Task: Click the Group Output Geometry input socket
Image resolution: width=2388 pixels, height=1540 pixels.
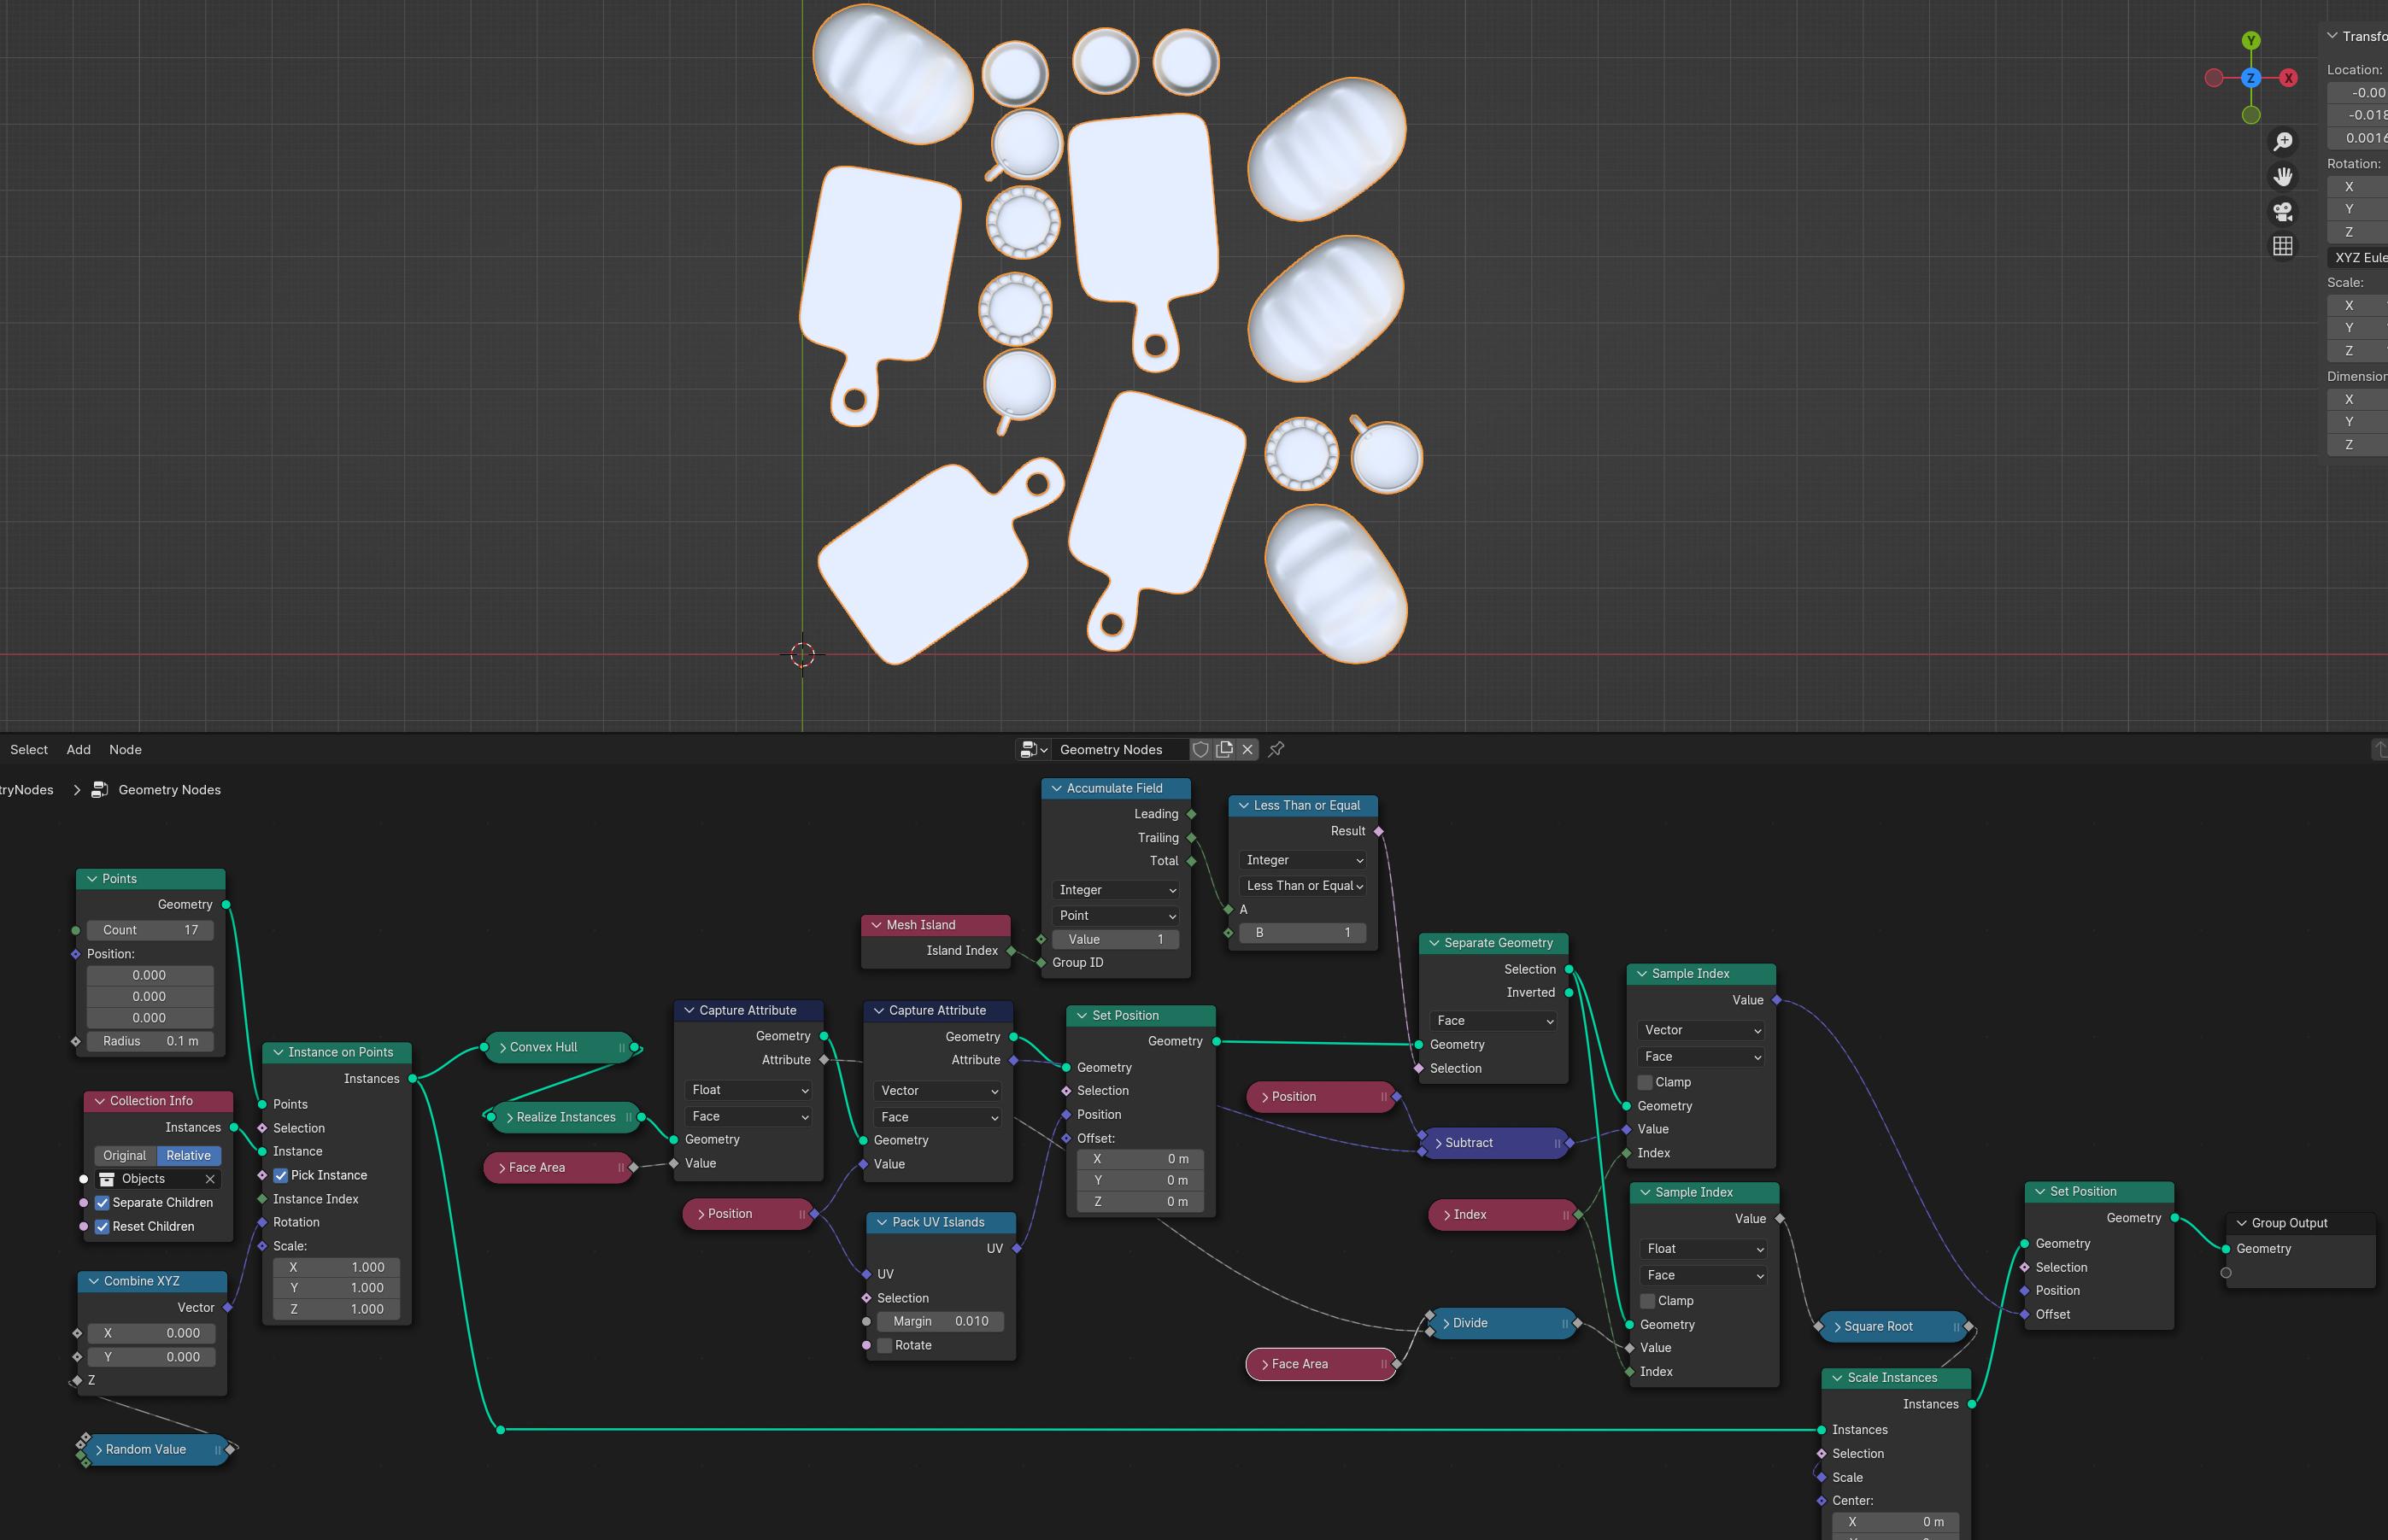Action: tap(2226, 1249)
